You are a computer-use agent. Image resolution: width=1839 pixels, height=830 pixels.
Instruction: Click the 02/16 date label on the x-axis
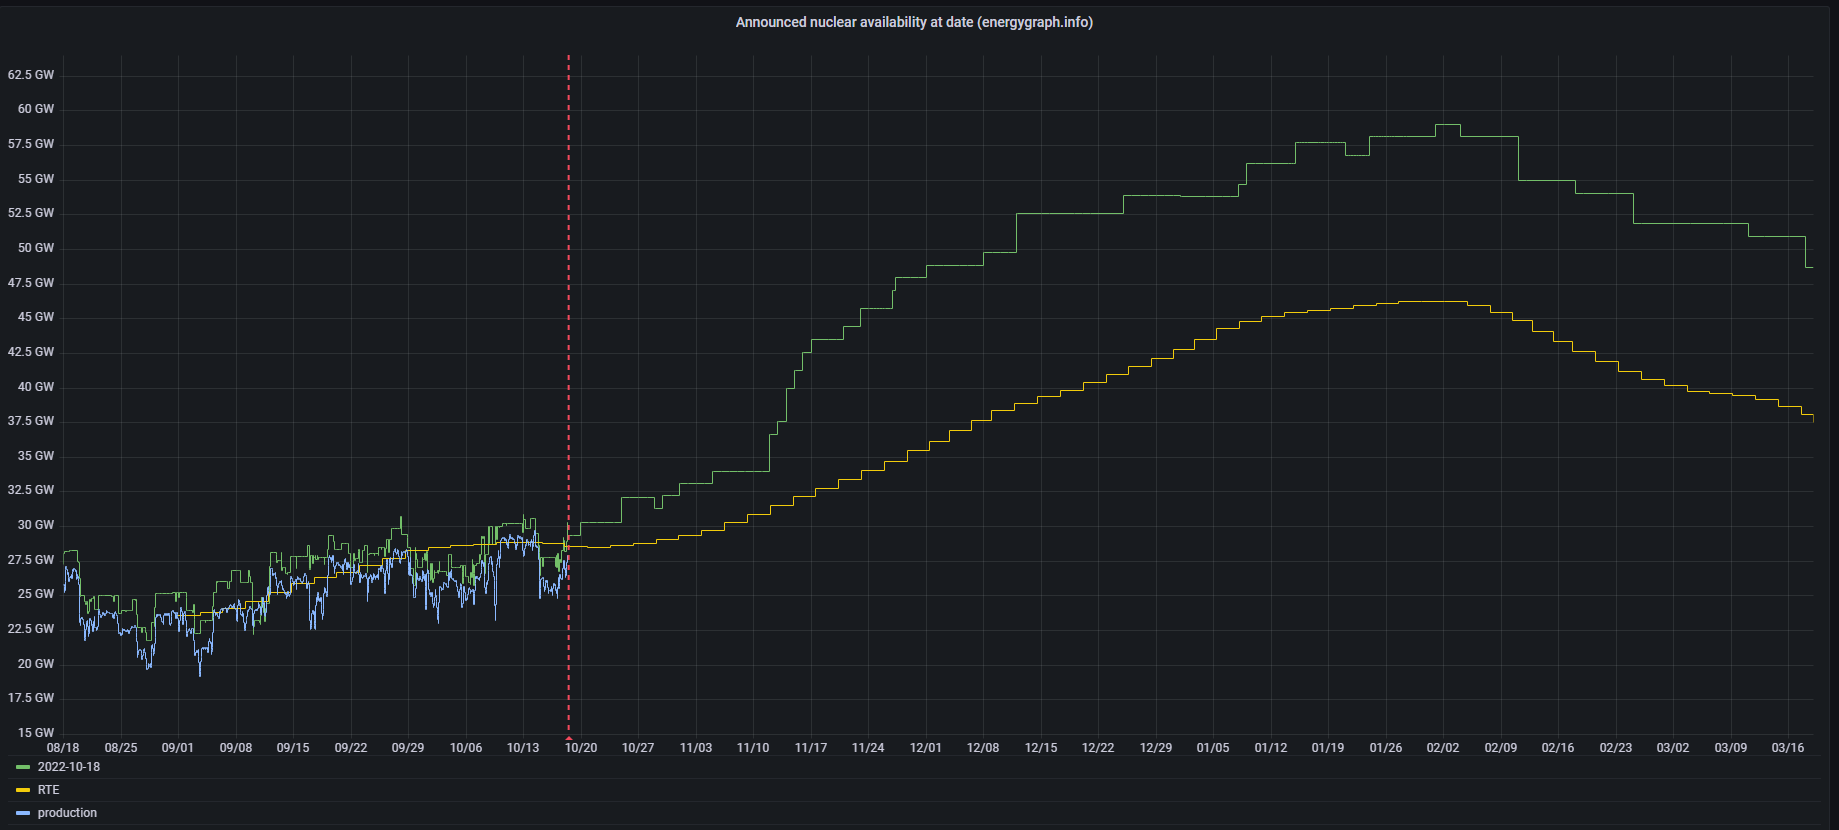point(1558,748)
